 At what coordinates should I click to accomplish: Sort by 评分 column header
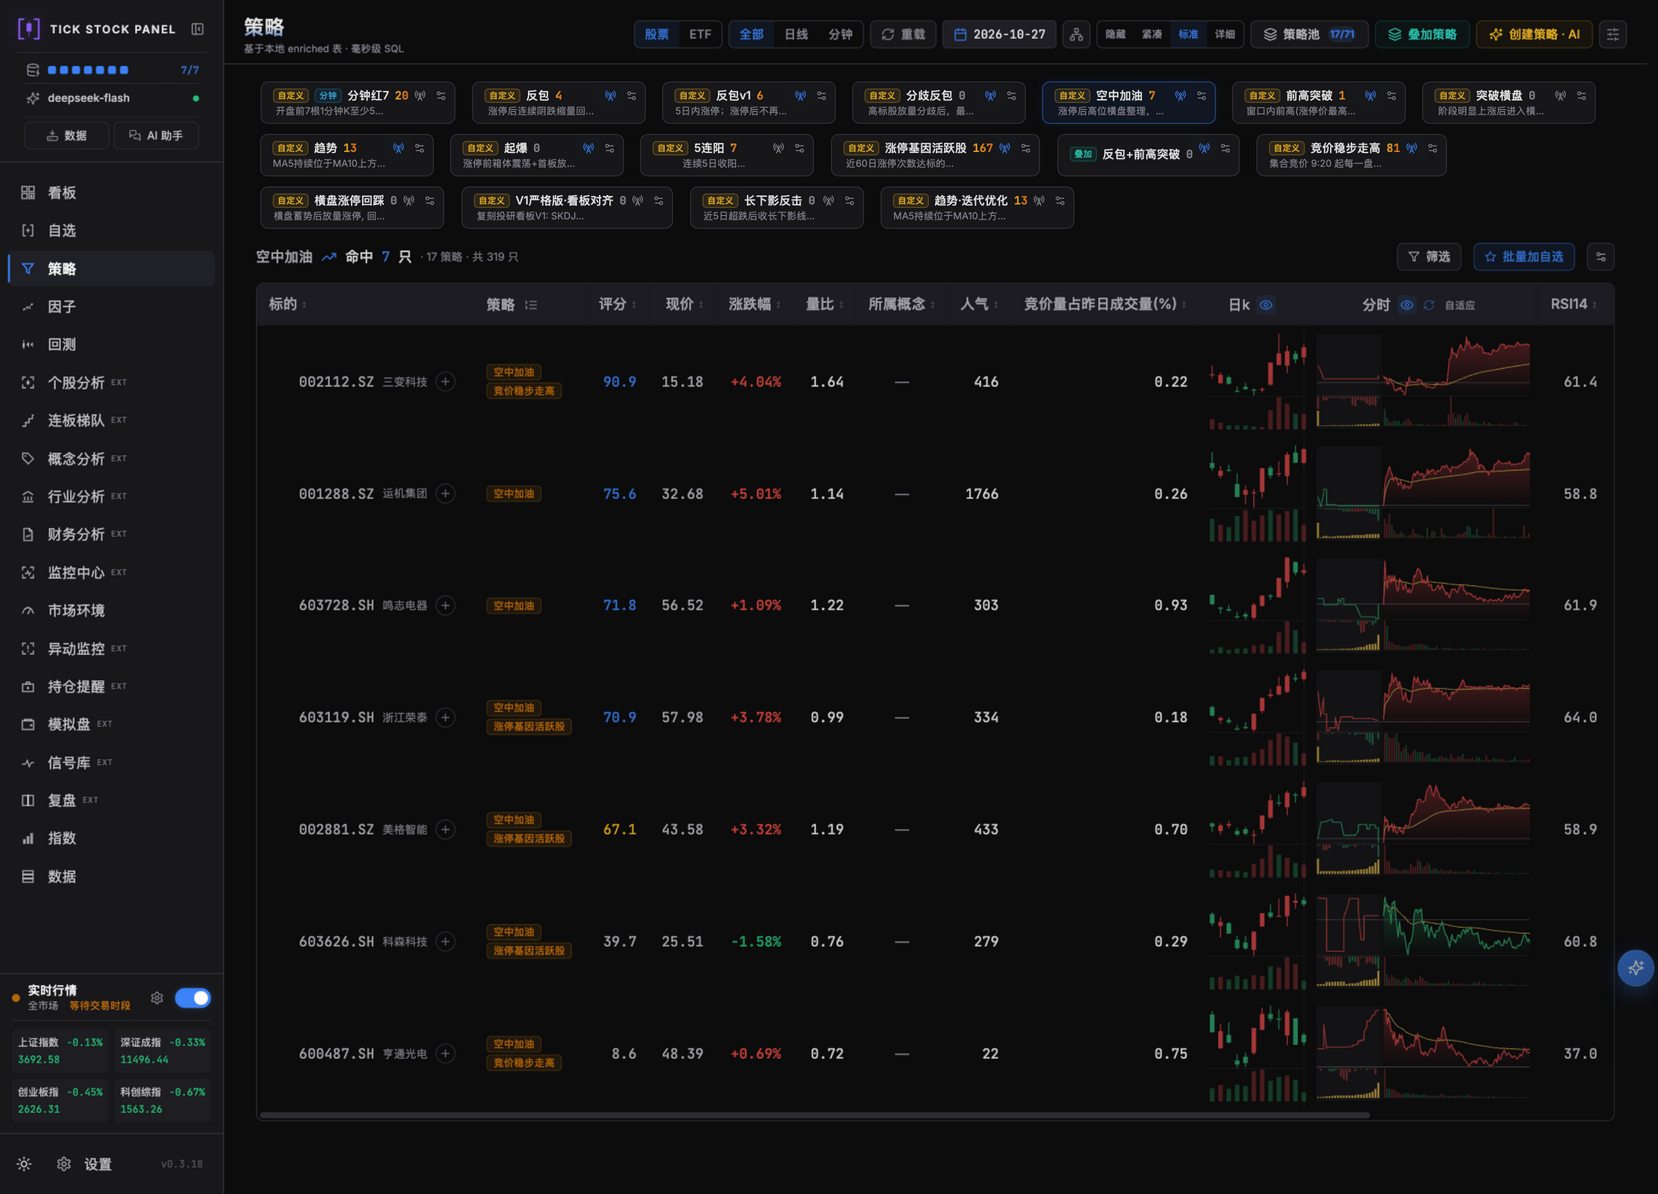click(617, 304)
